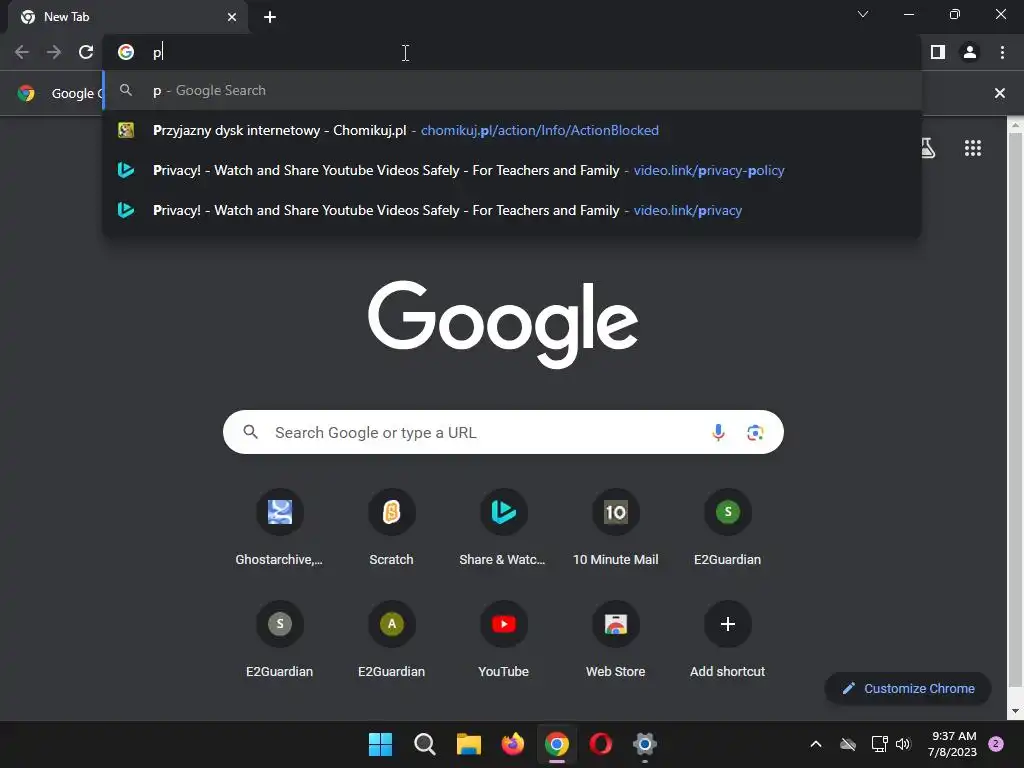The image size is (1024, 768).
Task: Select the video.link/privacy-policy suggestion
Action: (x=513, y=170)
